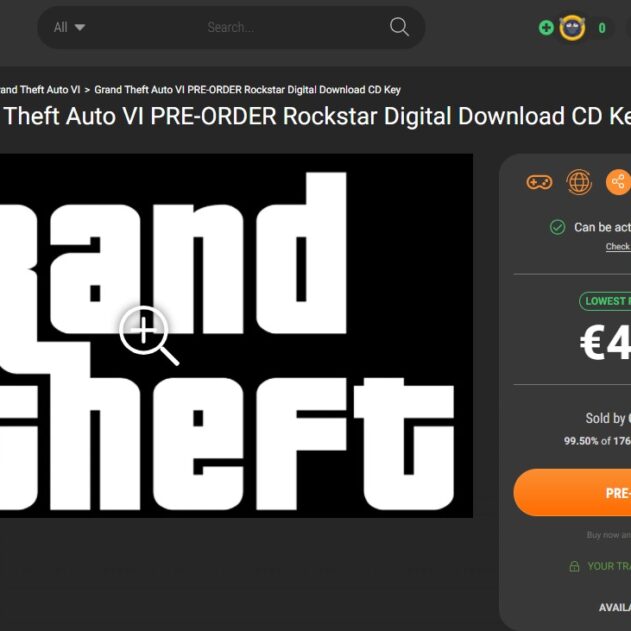Click the magnifying glass search icon
The height and width of the screenshot is (631, 631).
pos(399,27)
